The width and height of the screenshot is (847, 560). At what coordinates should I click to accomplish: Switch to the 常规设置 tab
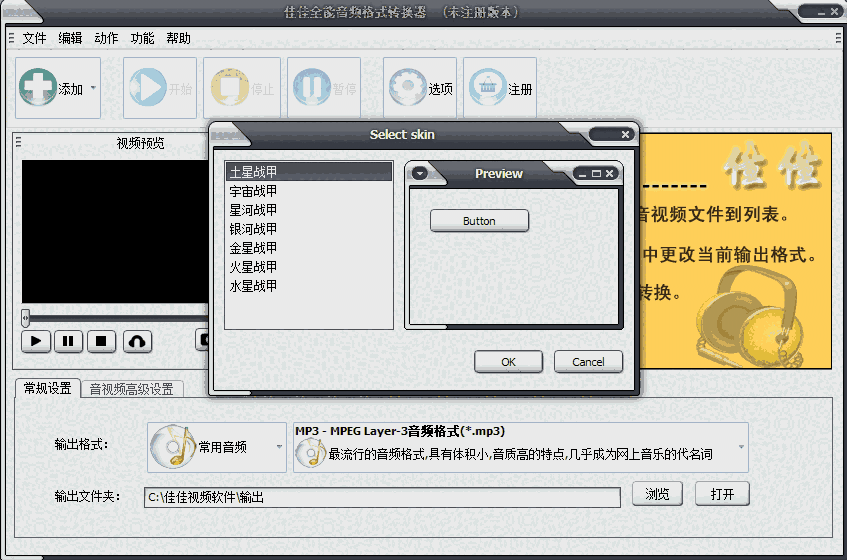coord(48,388)
